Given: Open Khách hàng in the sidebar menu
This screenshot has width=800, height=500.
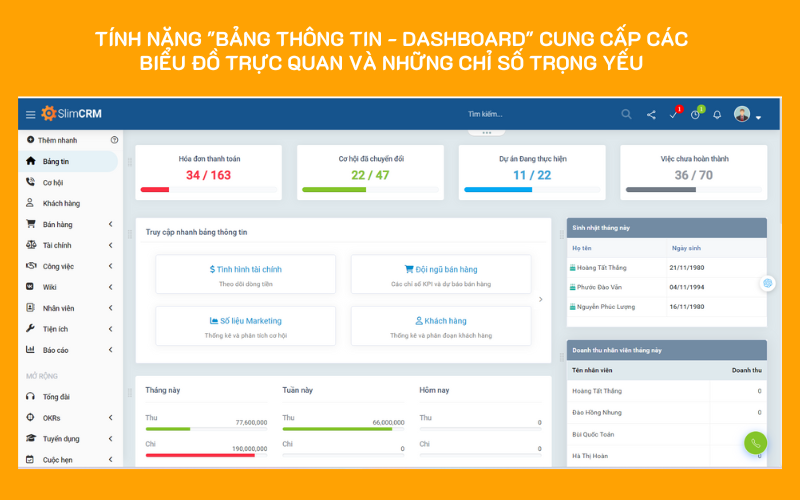Looking at the screenshot, I should (x=60, y=203).
